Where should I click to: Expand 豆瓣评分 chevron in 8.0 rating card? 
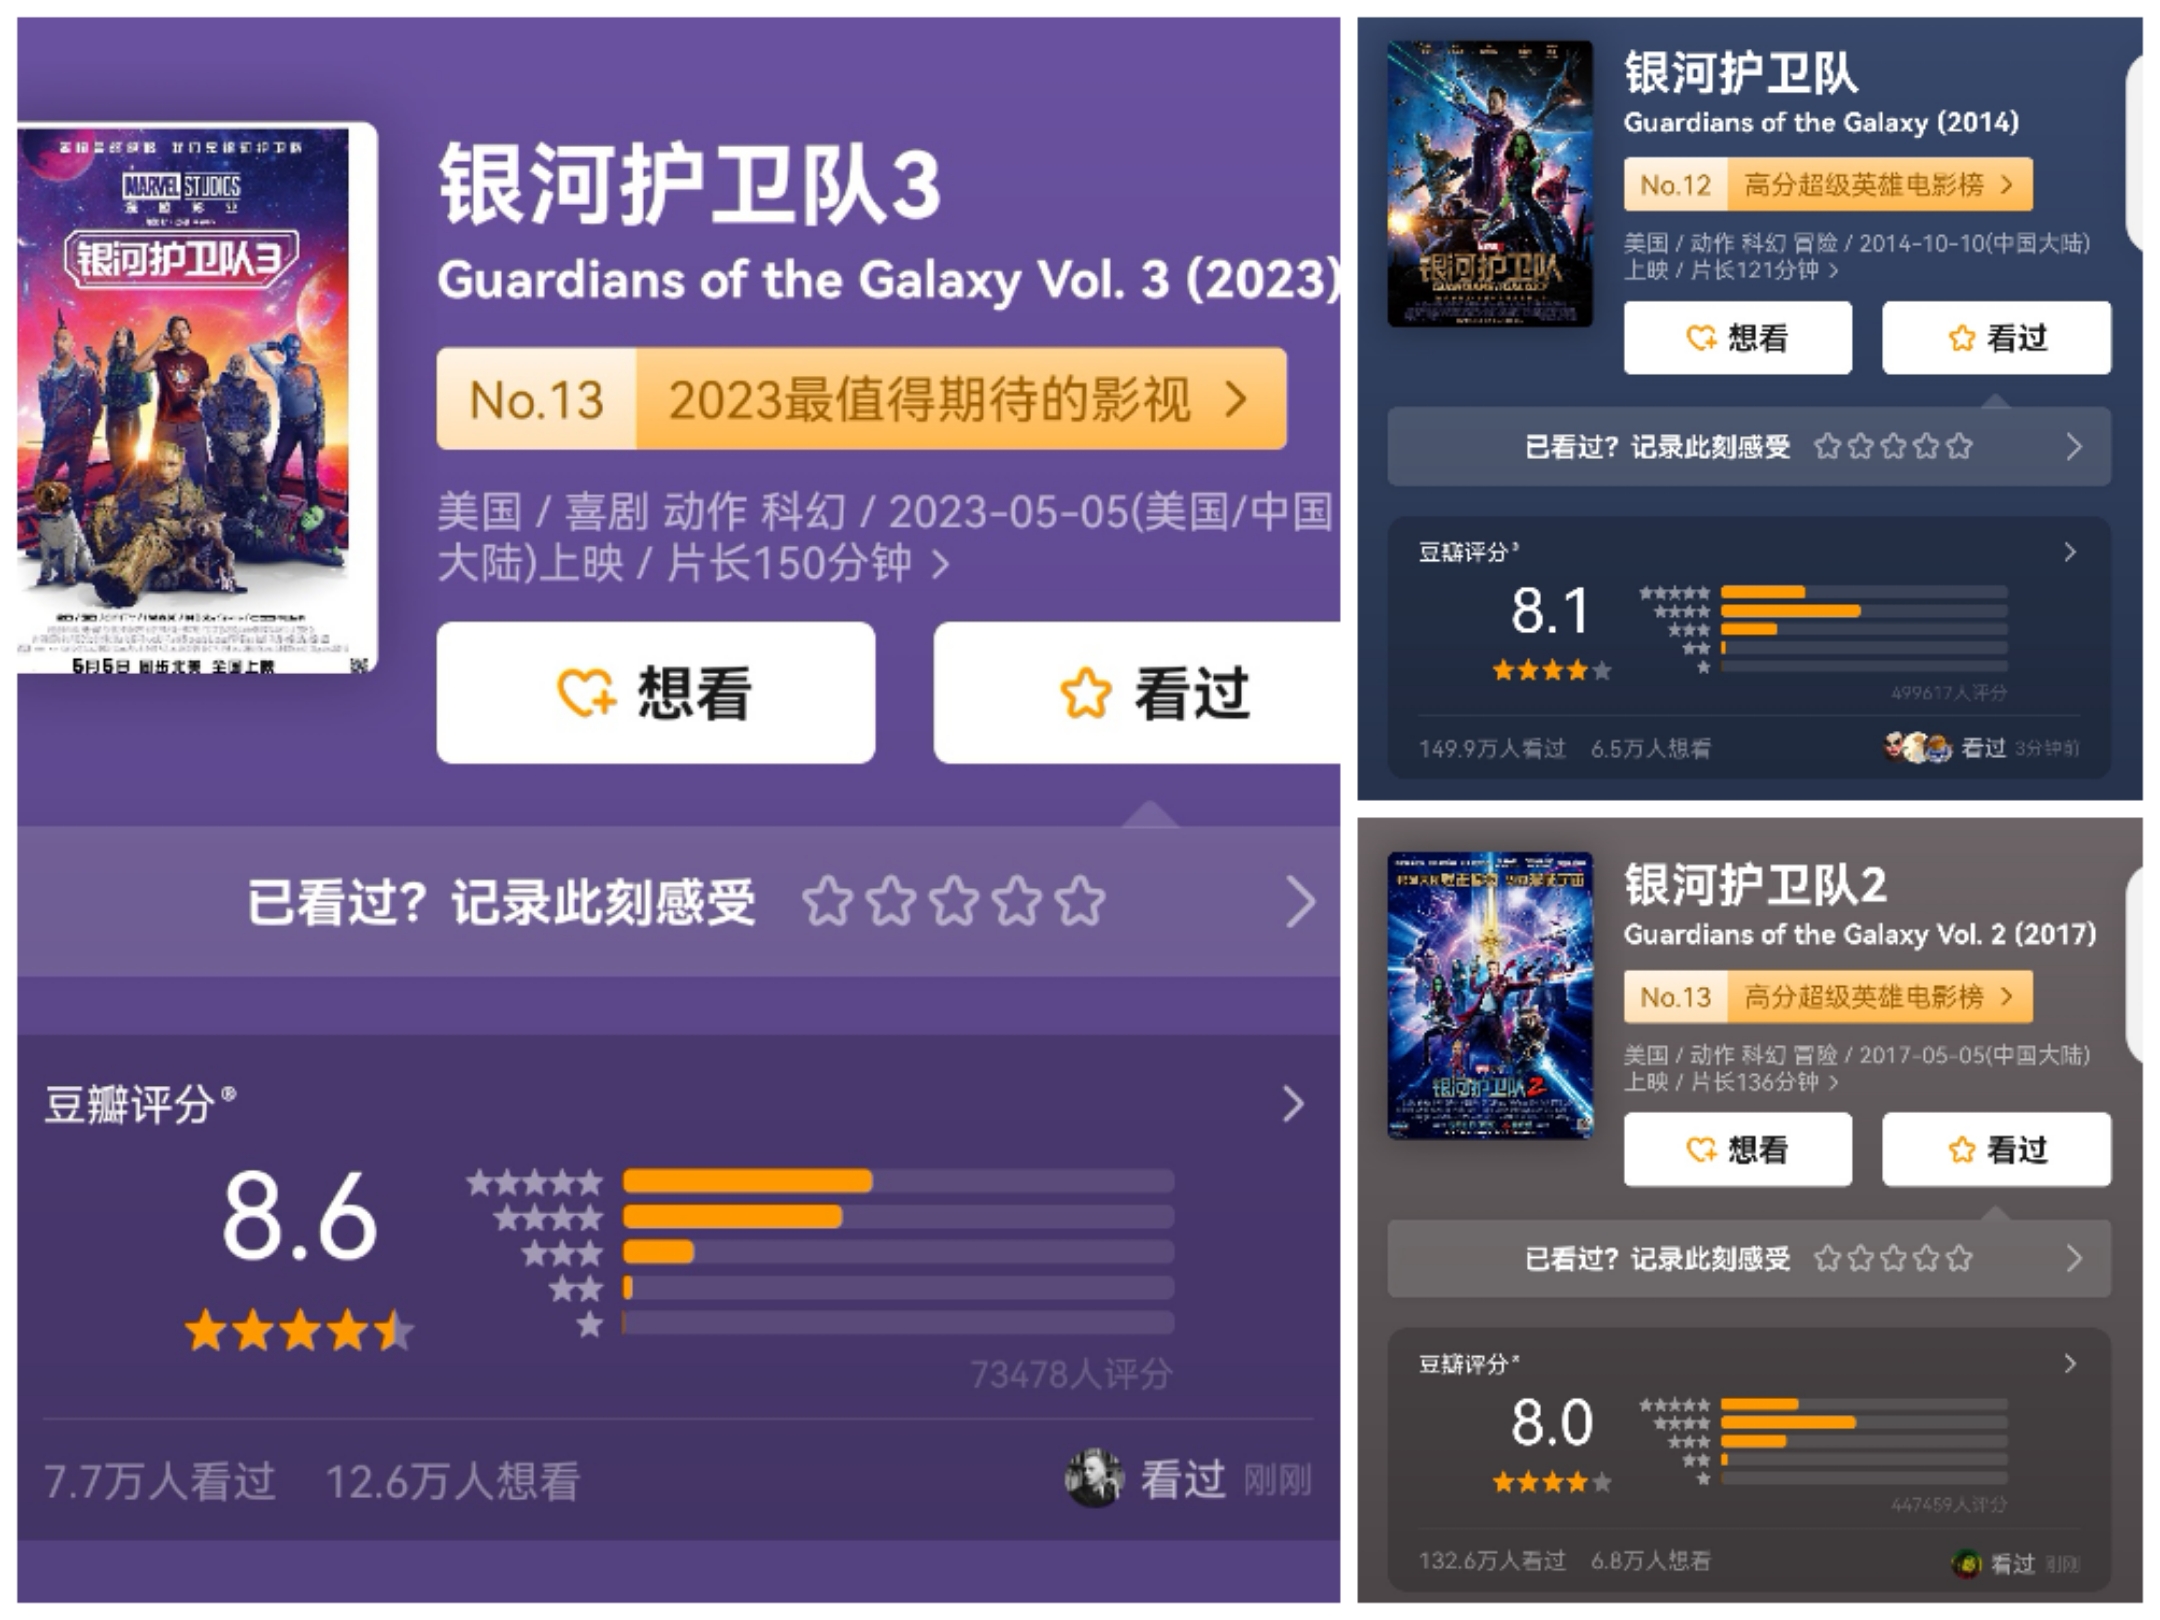pyautogui.click(x=2070, y=1364)
